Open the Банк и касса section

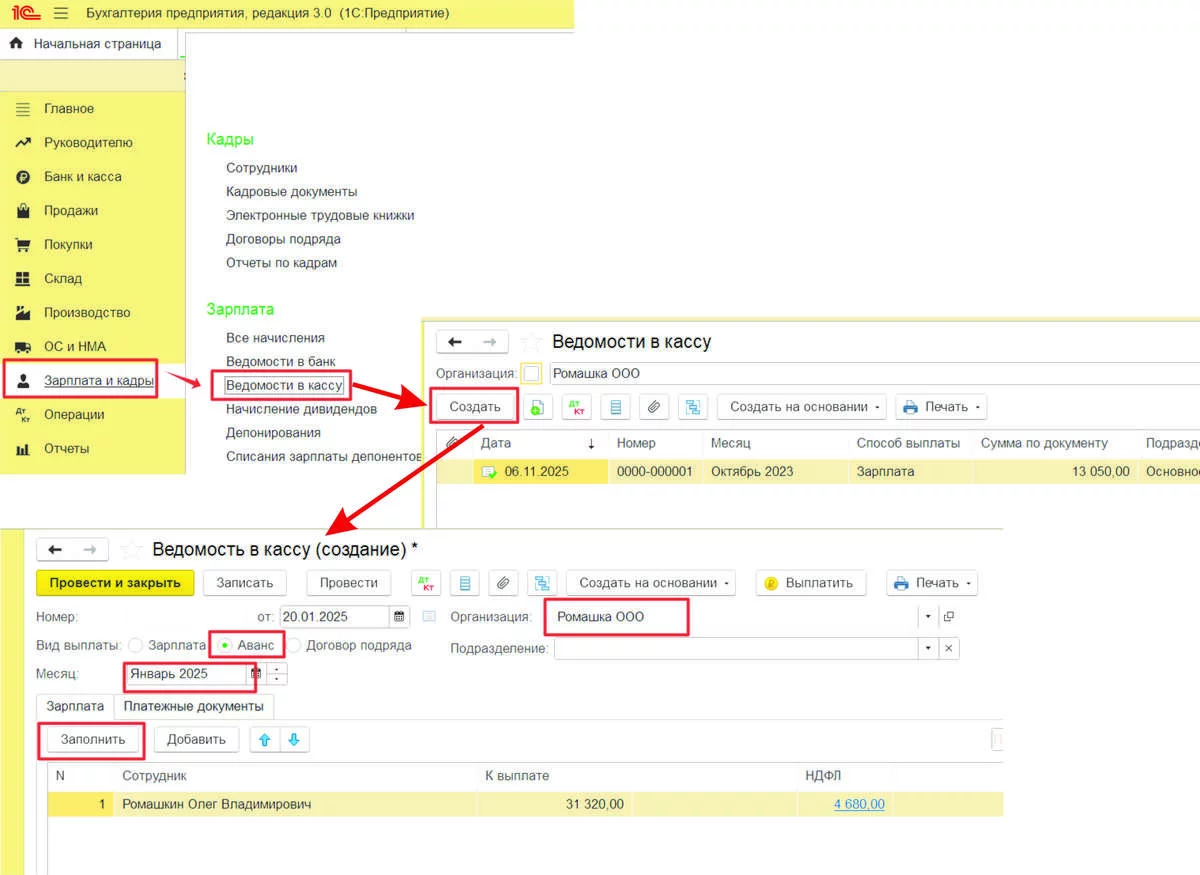[83, 176]
